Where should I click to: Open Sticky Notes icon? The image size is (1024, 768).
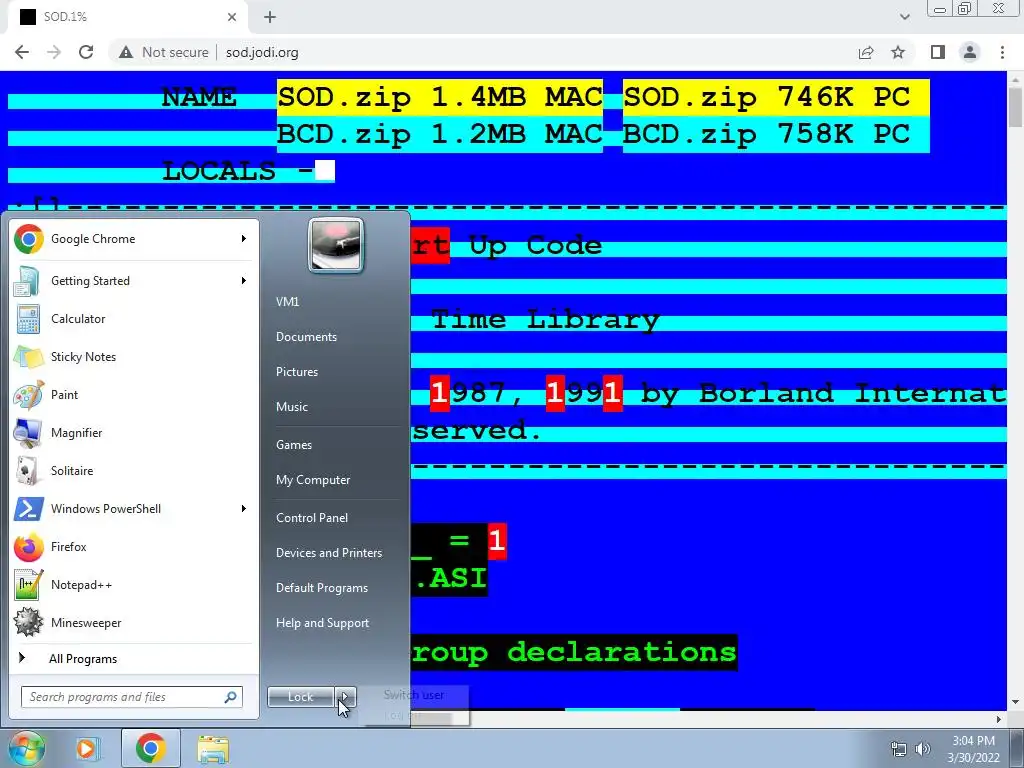pos(29,357)
